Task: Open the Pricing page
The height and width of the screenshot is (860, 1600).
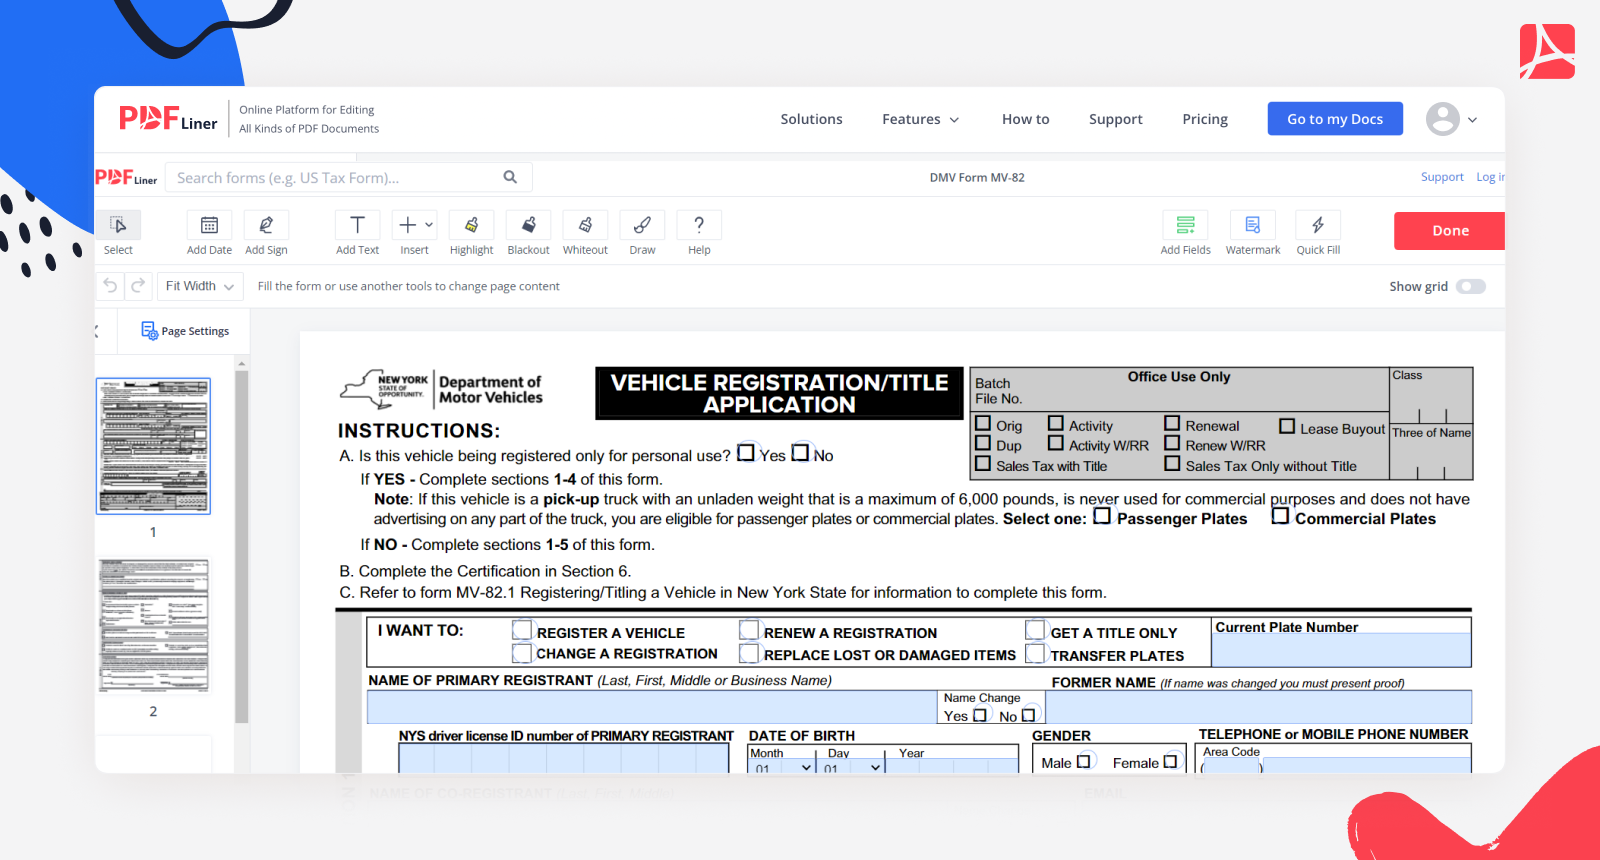Action: click(x=1204, y=119)
